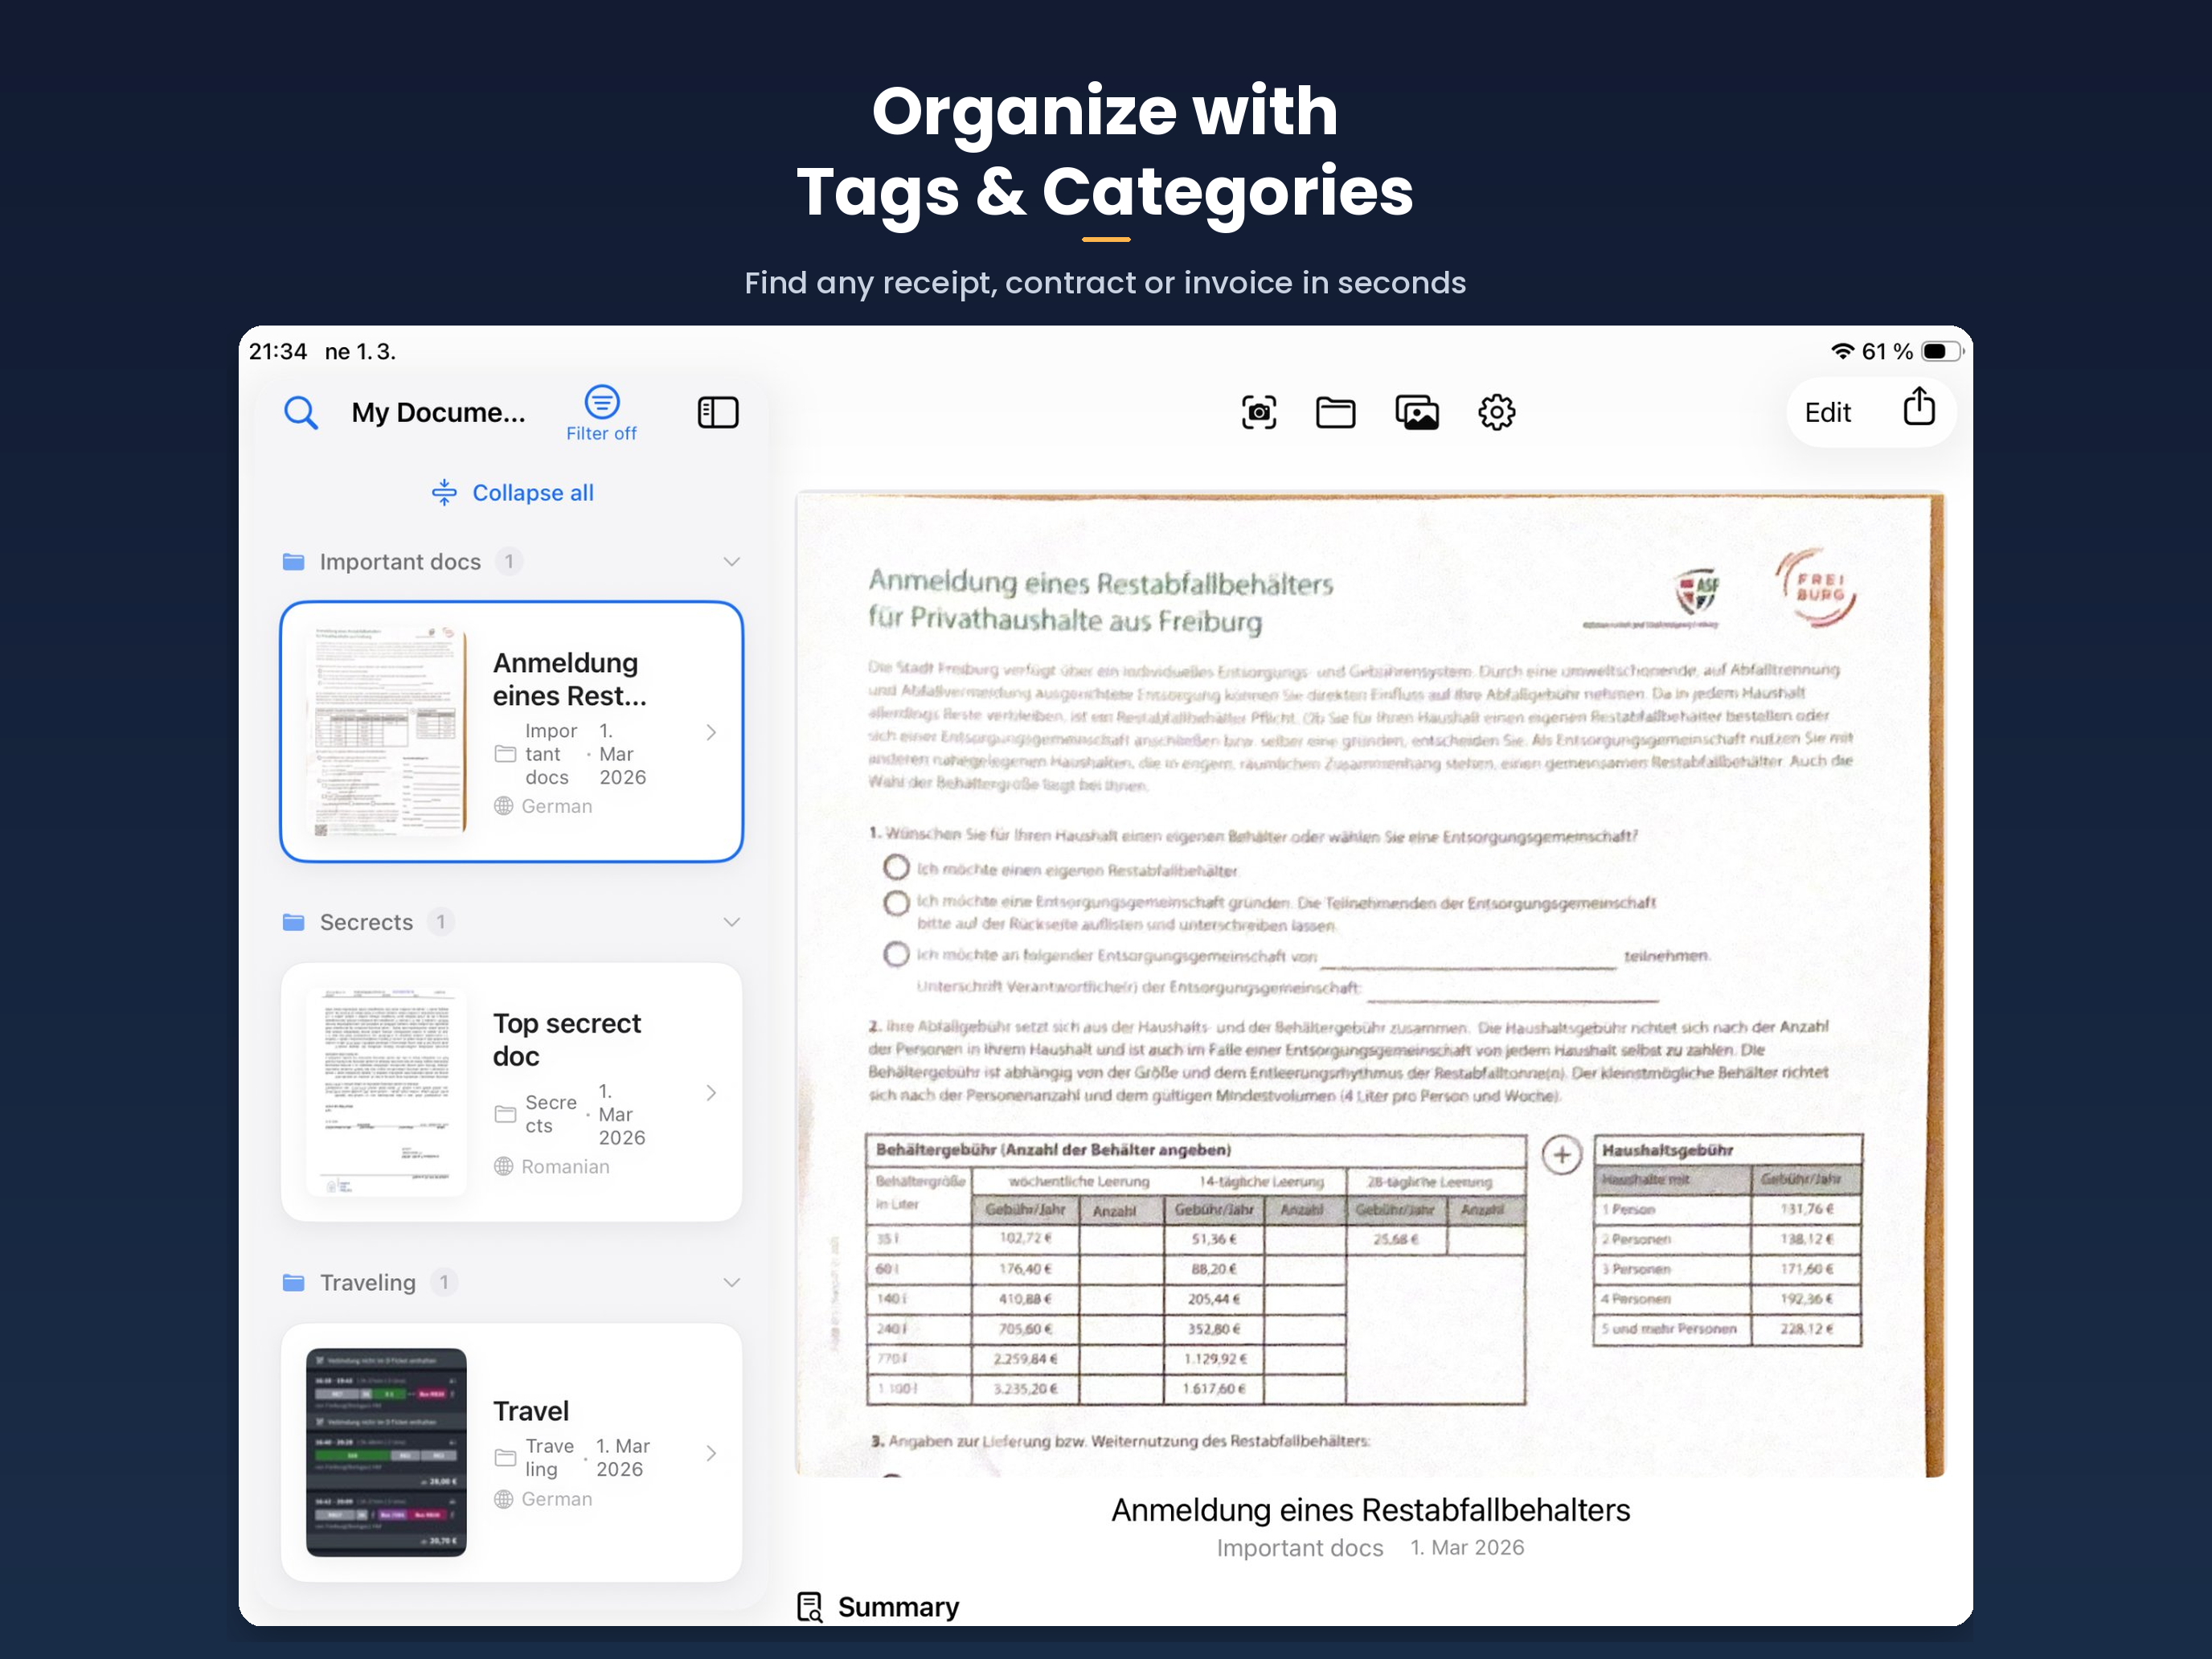
Task: Click the Edit button
Action: tap(1827, 412)
